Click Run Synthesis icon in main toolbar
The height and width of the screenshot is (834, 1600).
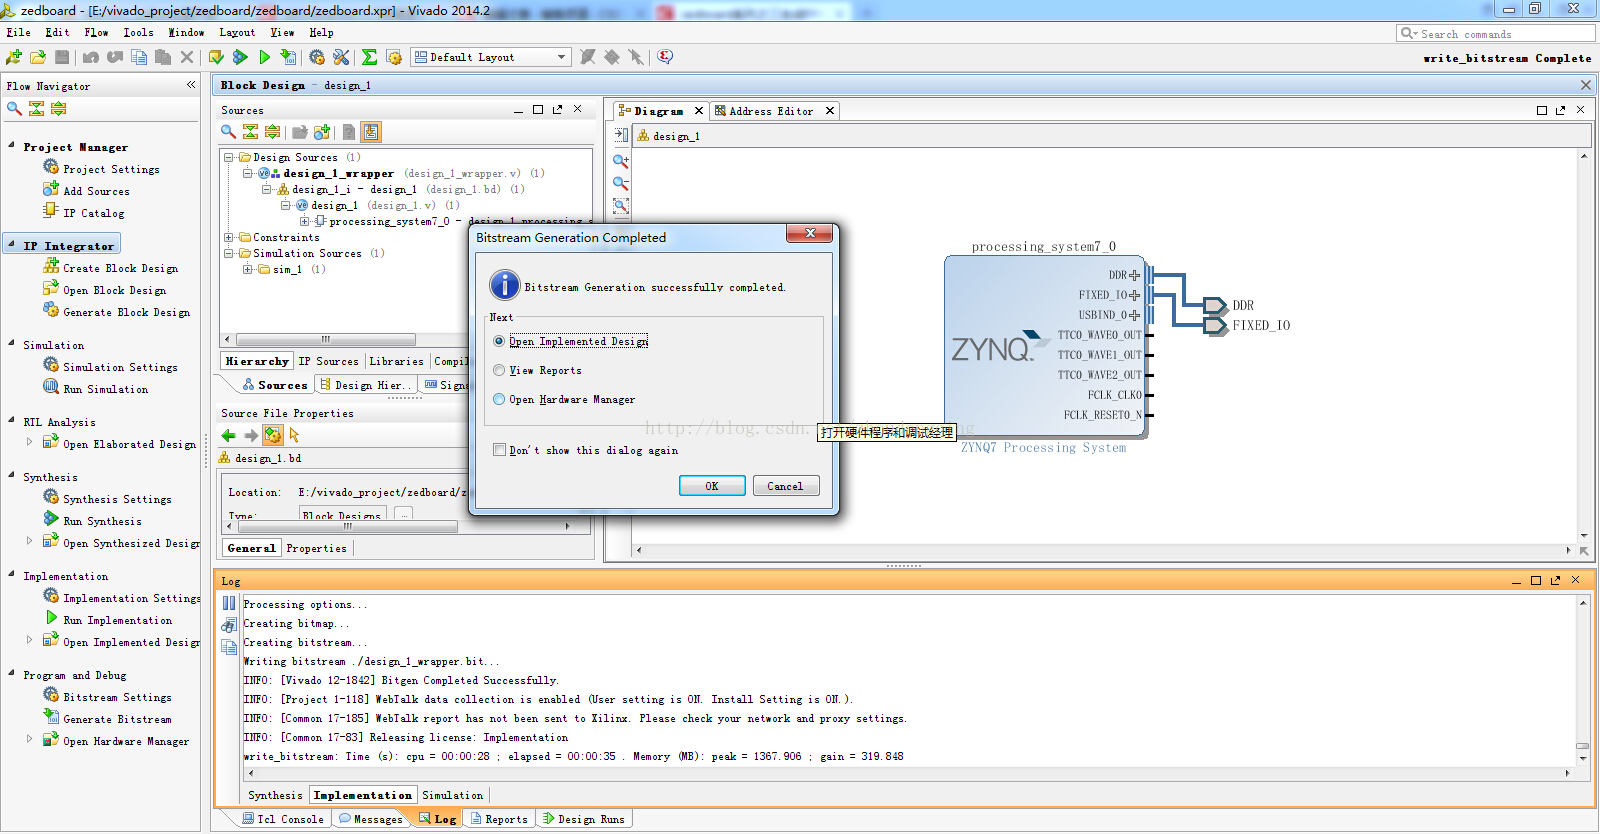[x=240, y=57]
